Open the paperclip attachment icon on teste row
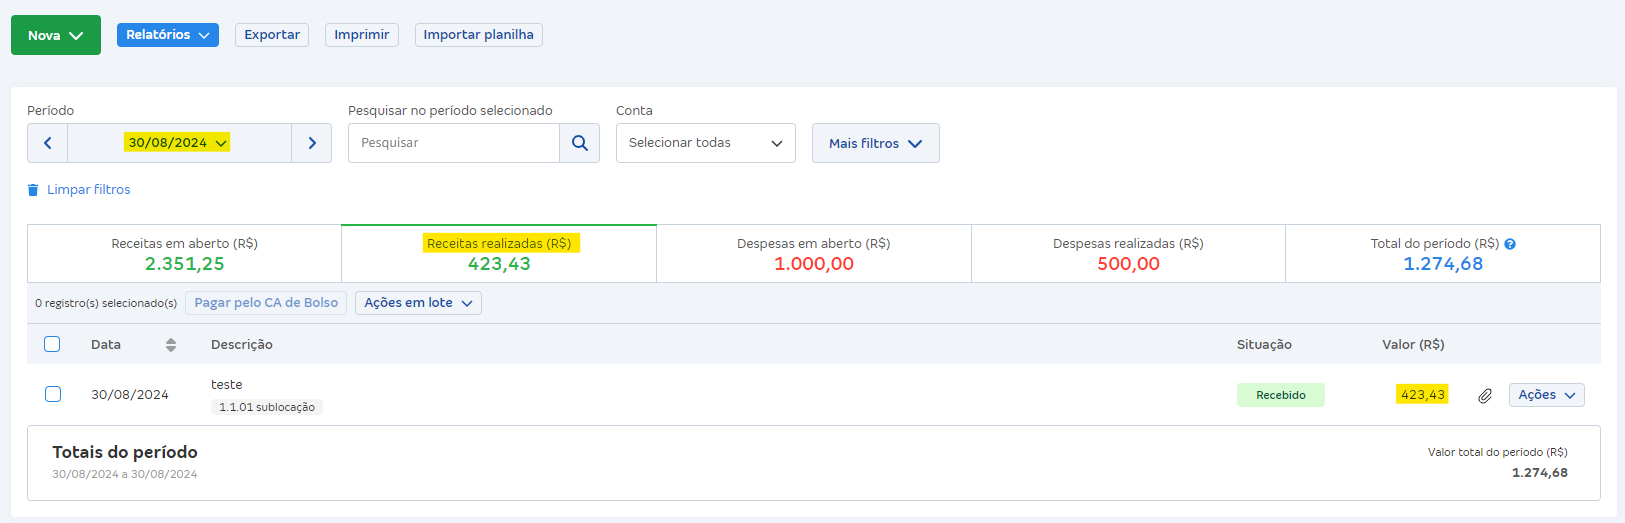The width and height of the screenshot is (1625, 523). [x=1485, y=396]
